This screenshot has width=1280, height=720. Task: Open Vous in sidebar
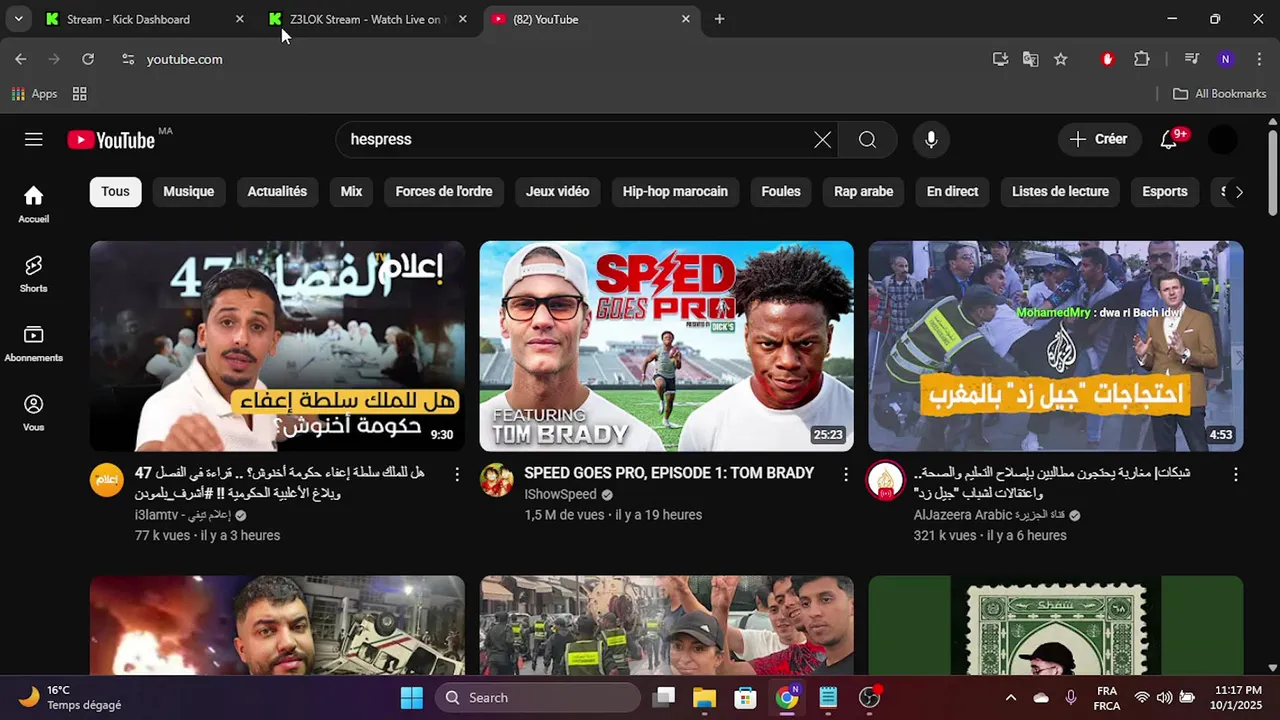(34, 412)
